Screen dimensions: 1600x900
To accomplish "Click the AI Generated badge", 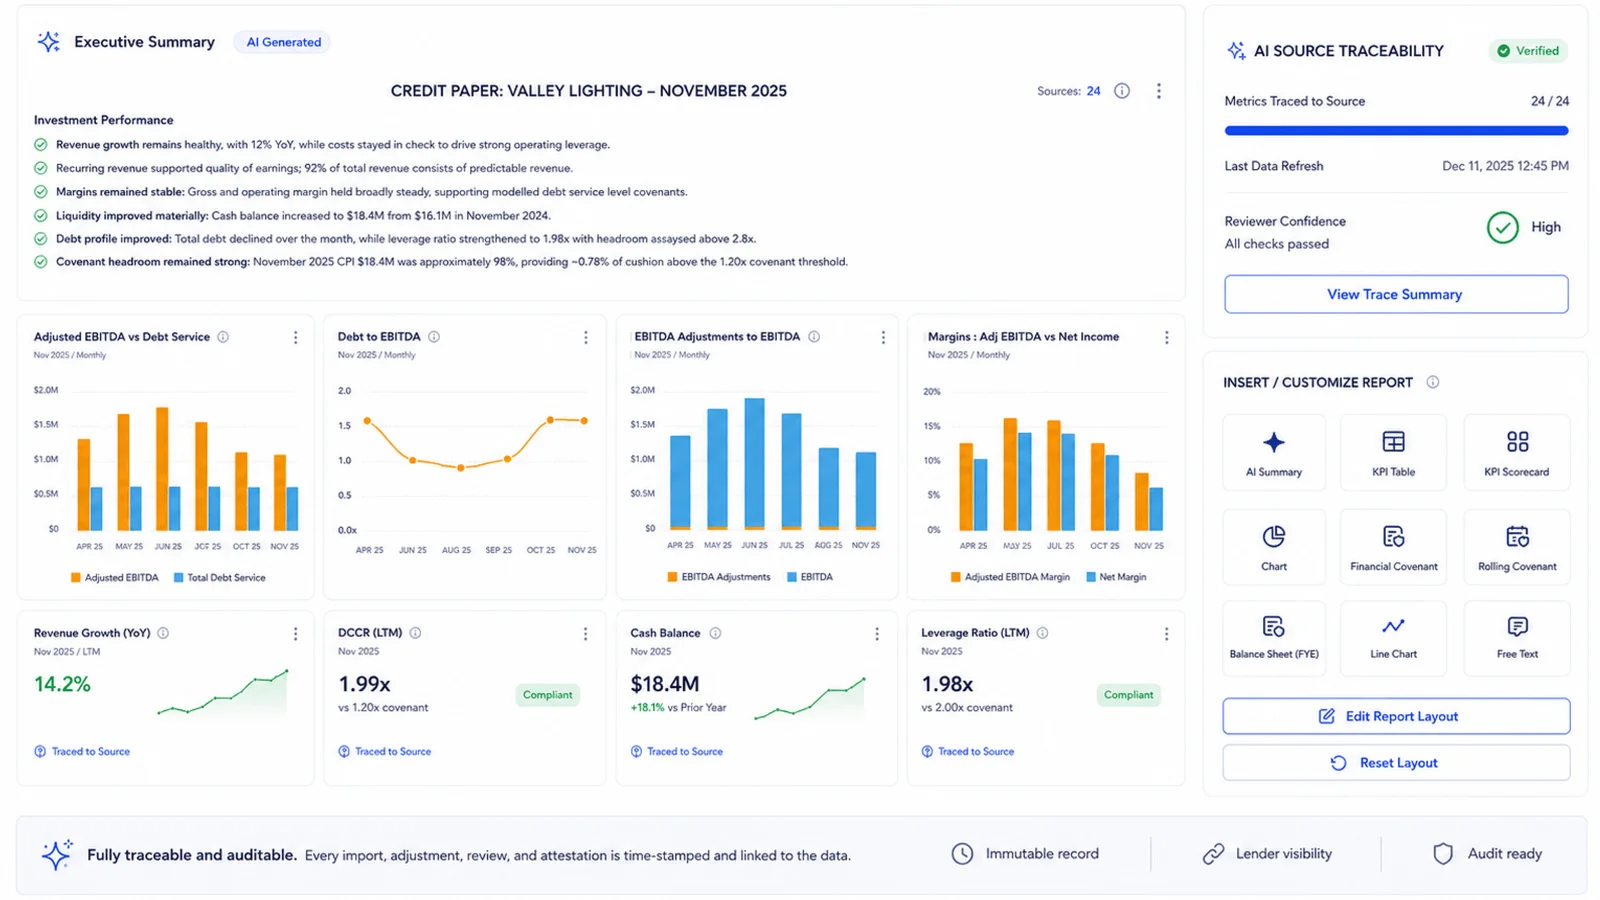I will [283, 42].
